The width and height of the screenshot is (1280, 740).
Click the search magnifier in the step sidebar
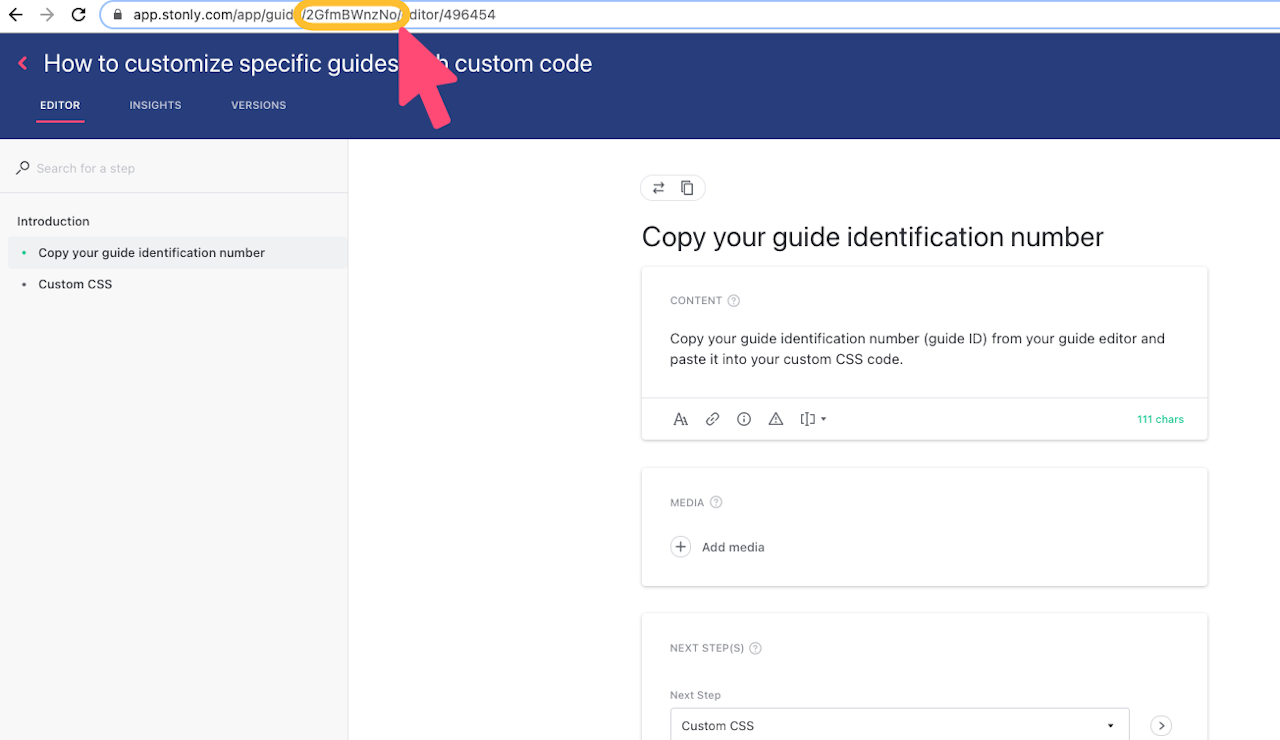point(22,168)
